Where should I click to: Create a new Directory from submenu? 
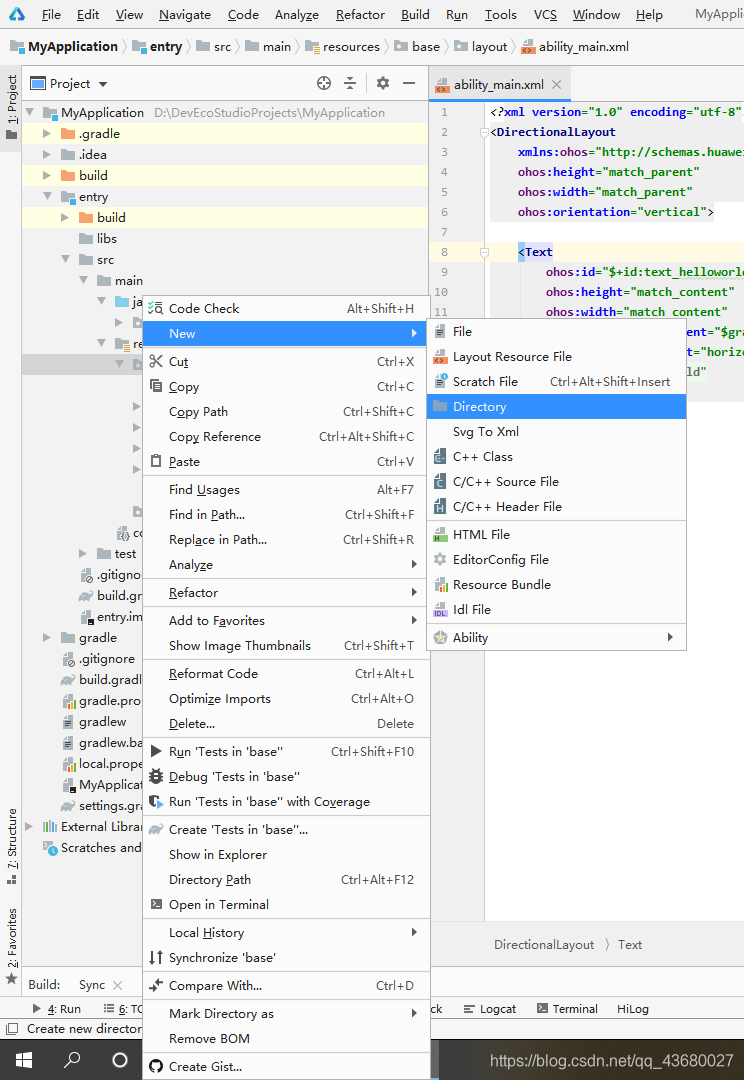click(557, 406)
